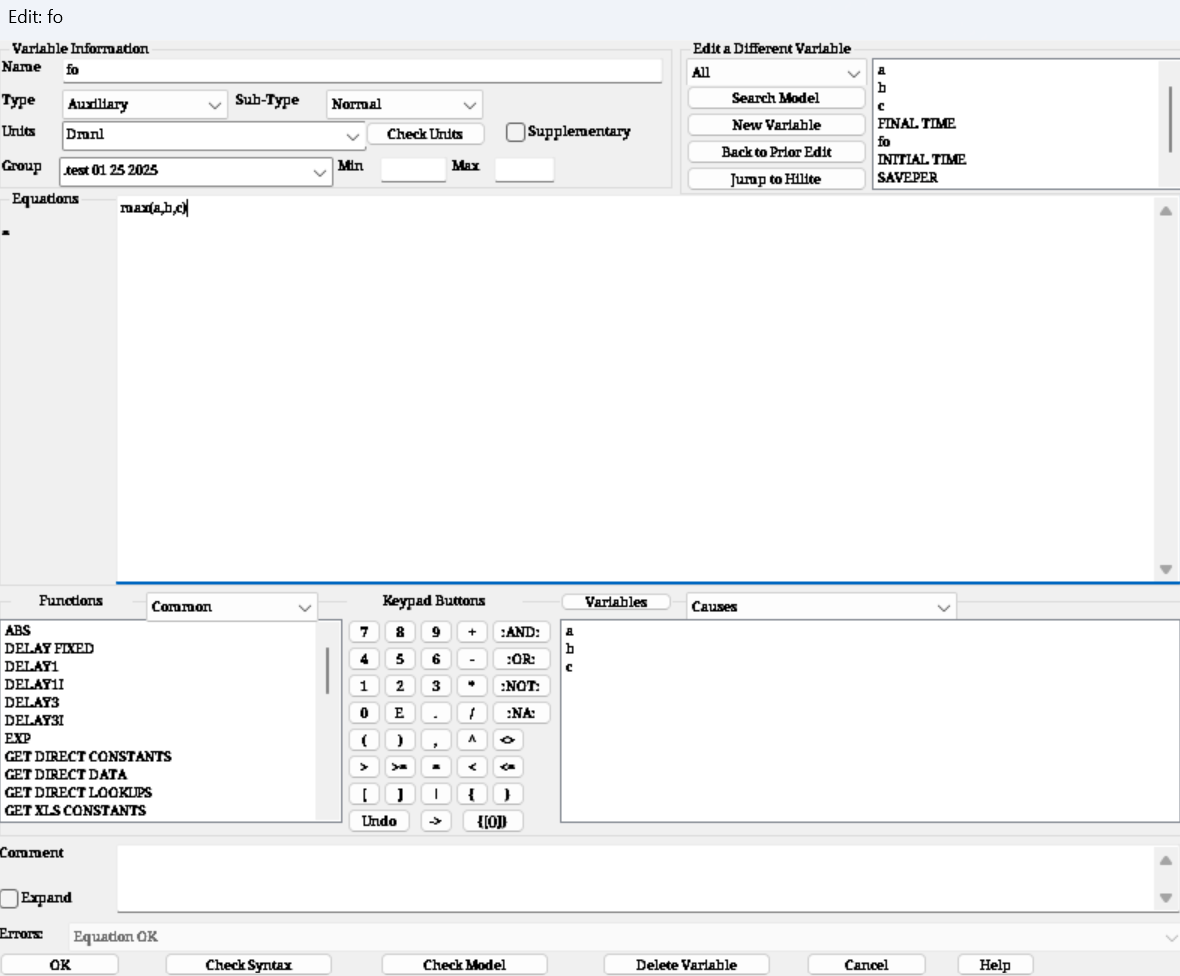Open the Units dropdown showing Dmnl
The image size is (1180, 976).
(213, 135)
